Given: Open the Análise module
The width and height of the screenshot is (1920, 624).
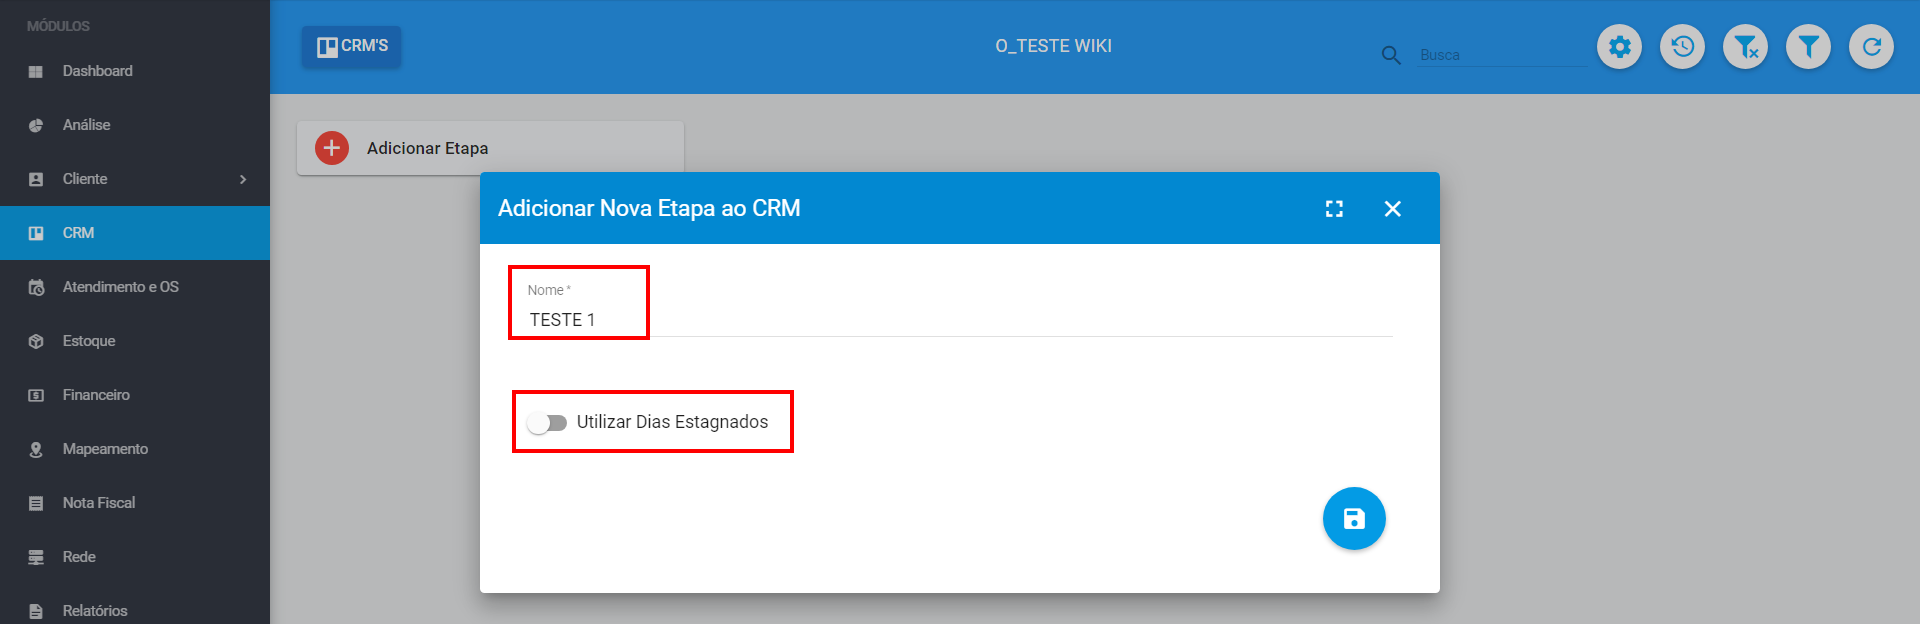Looking at the screenshot, I should pyautogui.click(x=135, y=125).
